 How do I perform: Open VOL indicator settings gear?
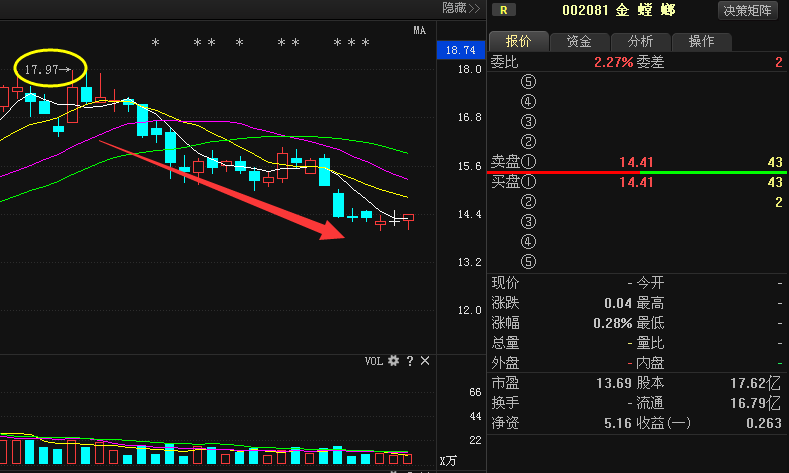393,360
